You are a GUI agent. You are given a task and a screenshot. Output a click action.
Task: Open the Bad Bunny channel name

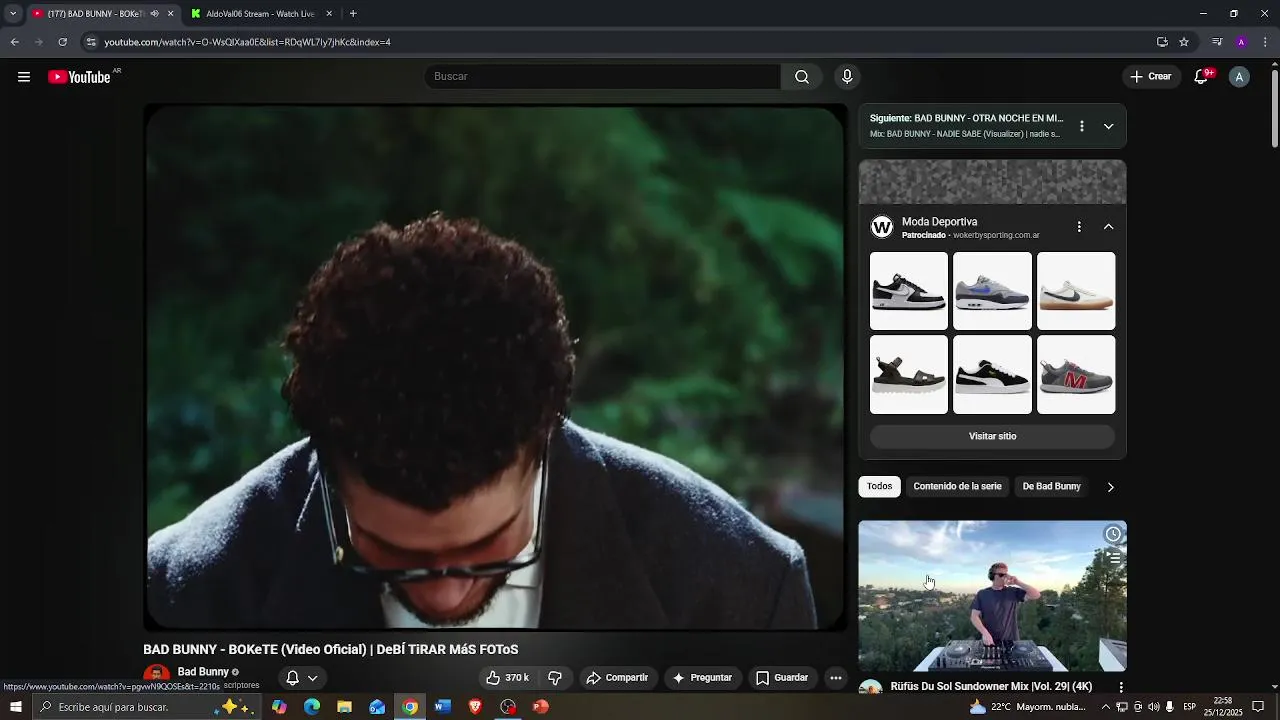point(203,672)
